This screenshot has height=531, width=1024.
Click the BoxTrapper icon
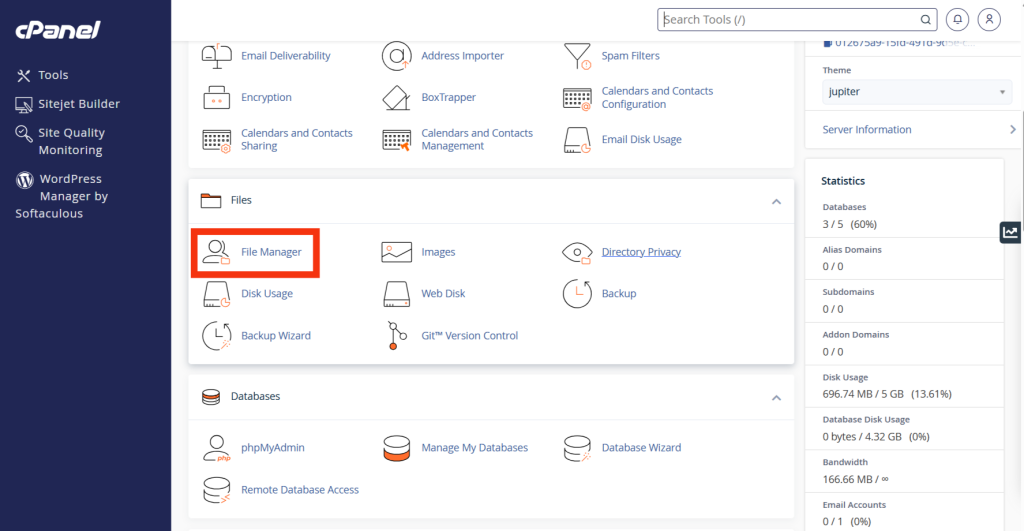click(x=397, y=98)
